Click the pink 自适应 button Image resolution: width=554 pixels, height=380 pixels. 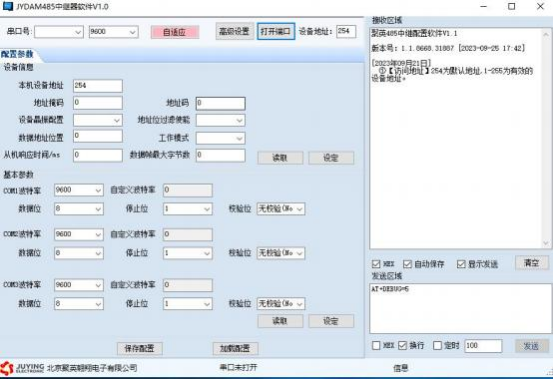(175, 32)
